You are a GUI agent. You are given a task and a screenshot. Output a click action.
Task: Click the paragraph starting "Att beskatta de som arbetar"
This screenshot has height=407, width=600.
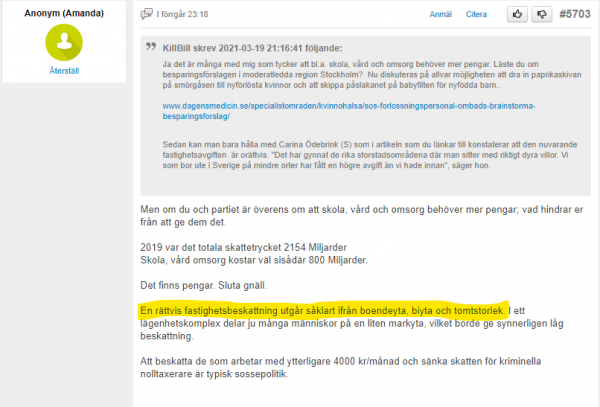click(341, 368)
